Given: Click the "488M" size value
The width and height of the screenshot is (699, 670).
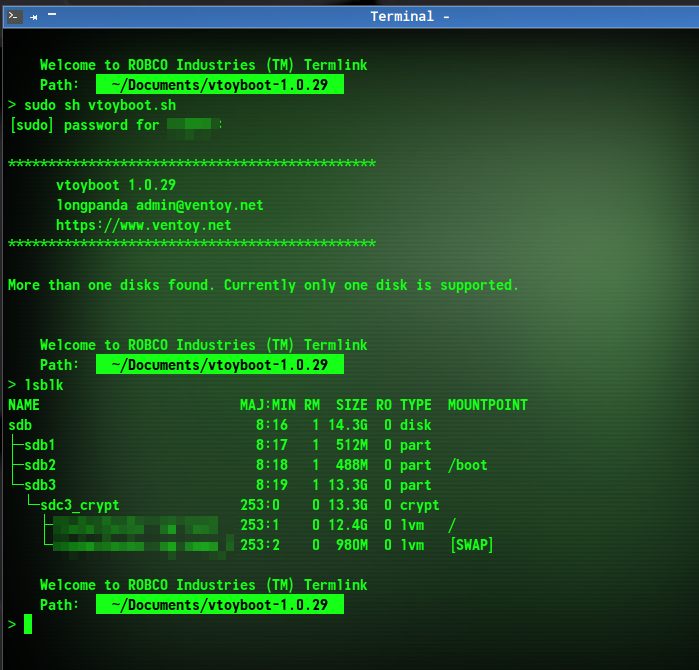Looking at the screenshot, I should pos(352,465).
